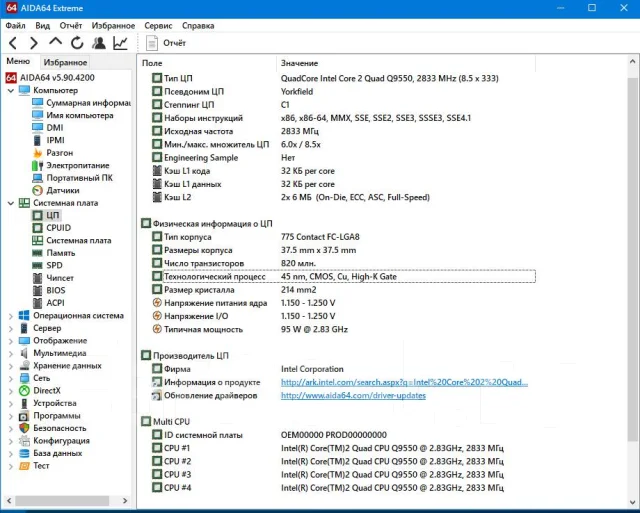
Task: Expand the Конфигурация tree node
Action: [11, 441]
